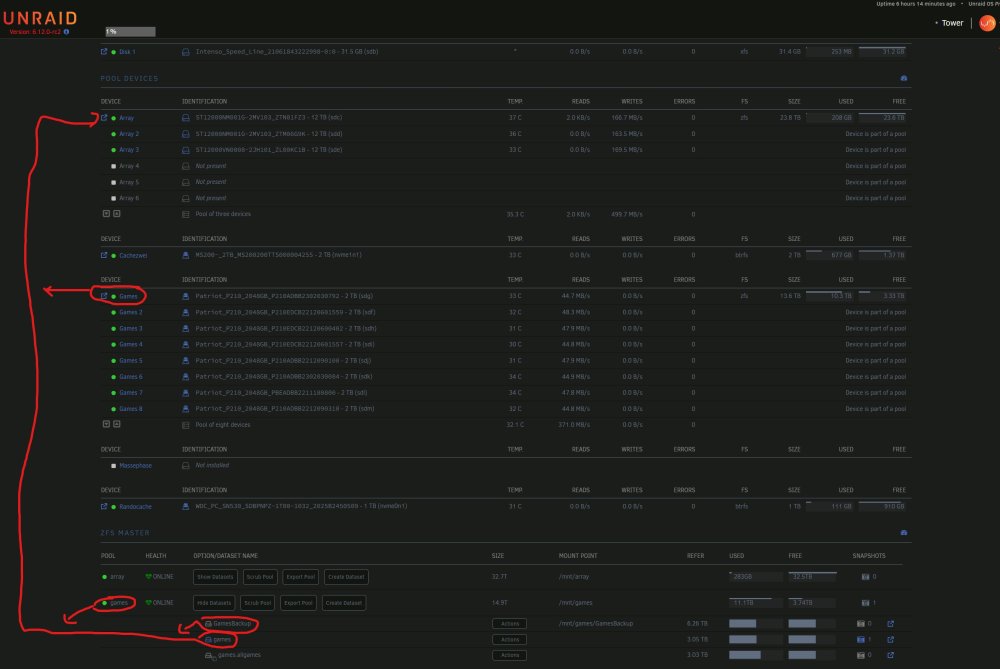
Task: Click Export Pool for games pool
Action: (x=298, y=603)
